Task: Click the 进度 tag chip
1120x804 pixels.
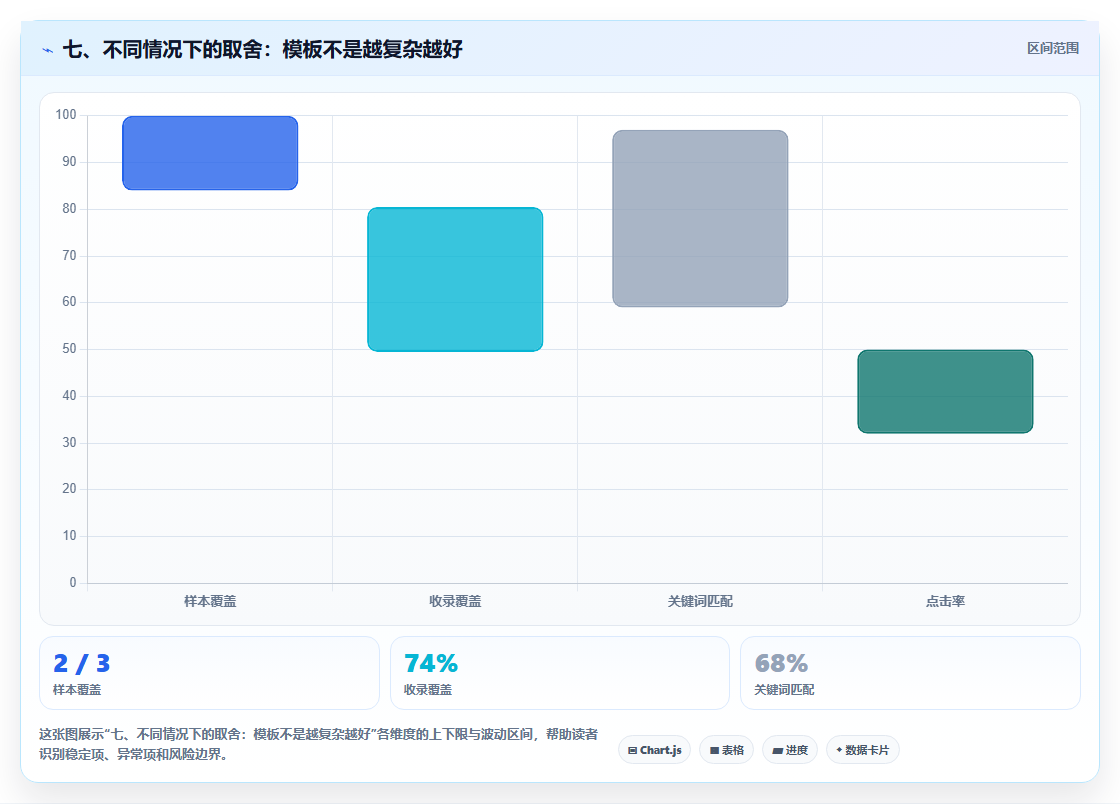Action: click(790, 750)
